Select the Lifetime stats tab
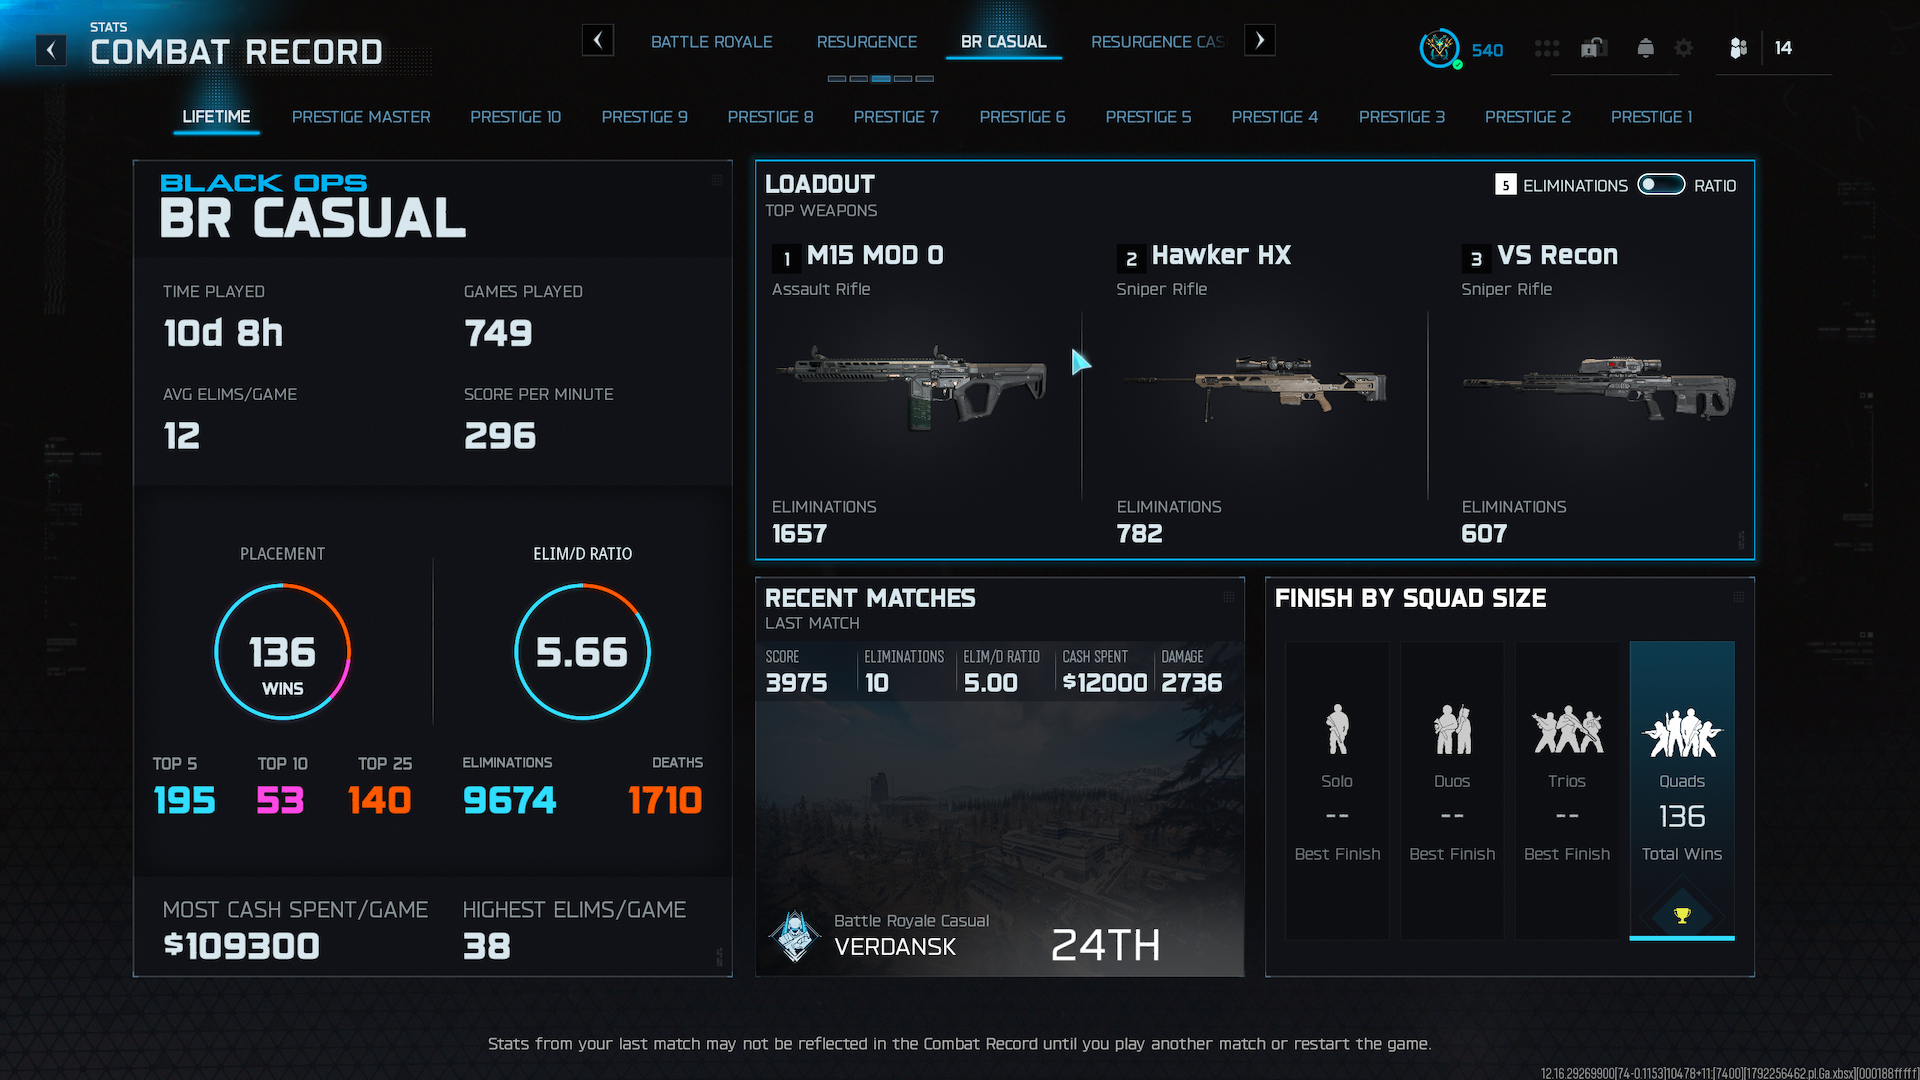Viewport: 1920px width, 1080px height. click(216, 117)
